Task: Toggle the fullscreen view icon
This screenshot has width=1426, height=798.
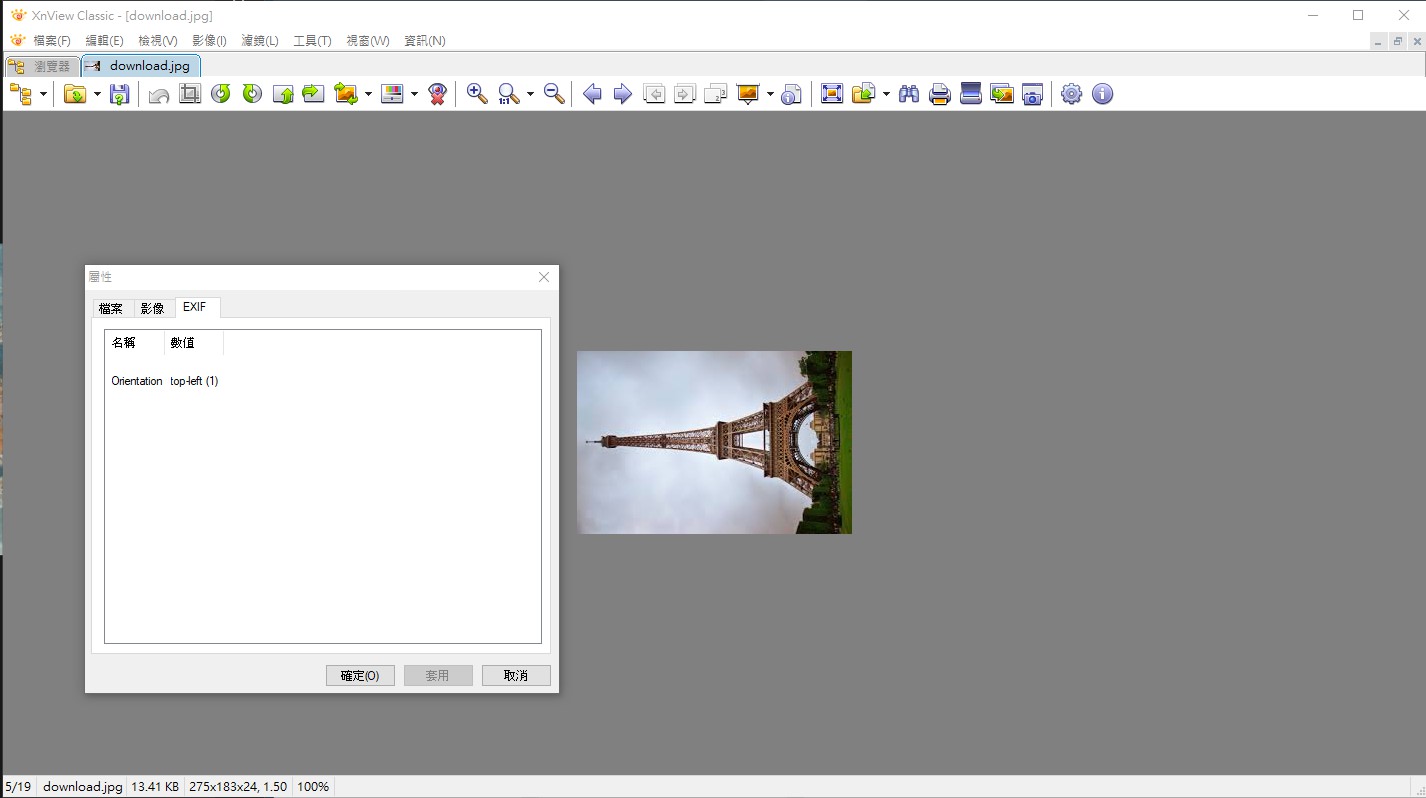Action: 832,94
